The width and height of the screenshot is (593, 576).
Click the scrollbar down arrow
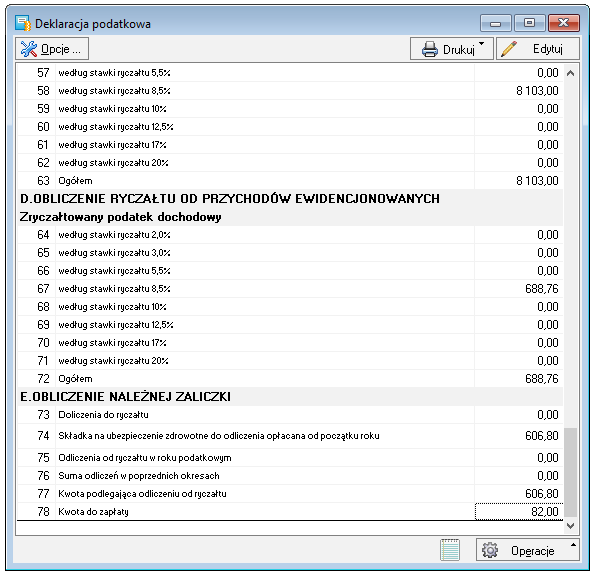point(571,526)
